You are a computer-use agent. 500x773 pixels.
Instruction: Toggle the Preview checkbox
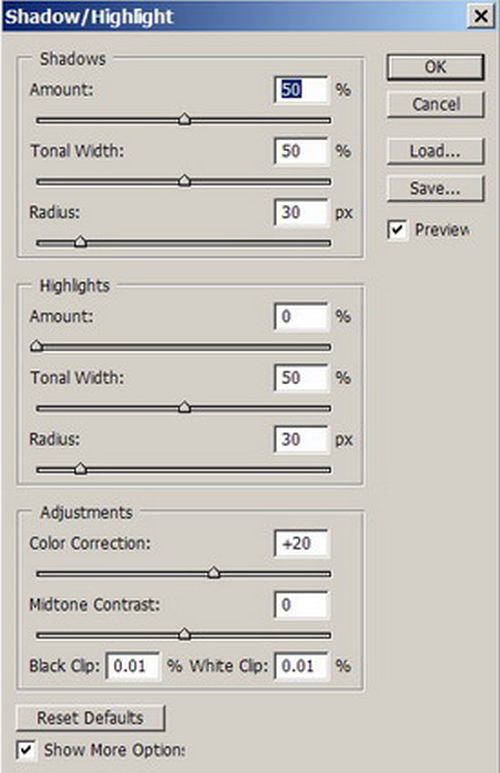tap(397, 230)
